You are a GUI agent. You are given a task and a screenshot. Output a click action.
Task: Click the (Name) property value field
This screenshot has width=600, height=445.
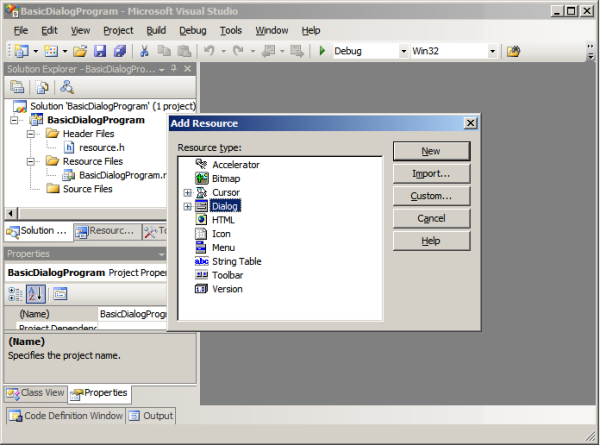click(132, 314)
